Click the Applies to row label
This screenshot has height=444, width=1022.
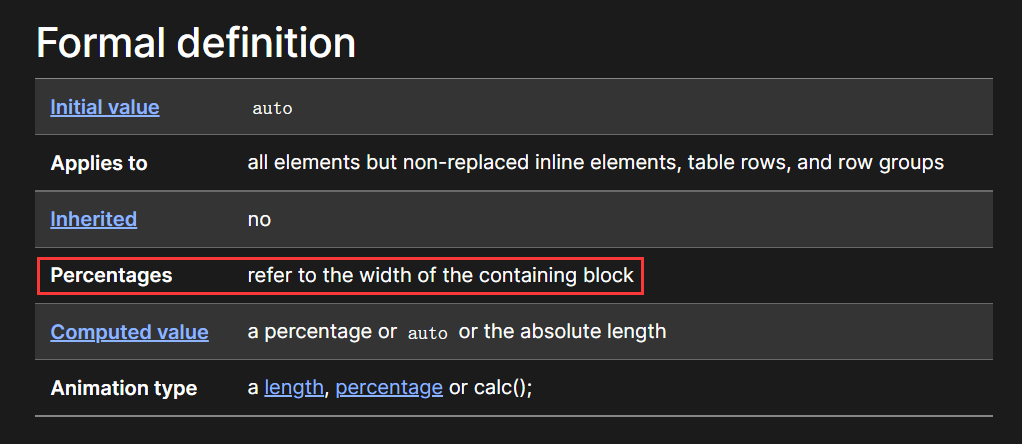click(x=99, y=163)
